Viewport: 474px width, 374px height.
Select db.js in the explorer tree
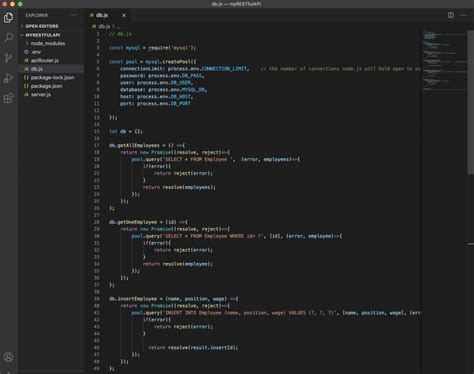52,69
